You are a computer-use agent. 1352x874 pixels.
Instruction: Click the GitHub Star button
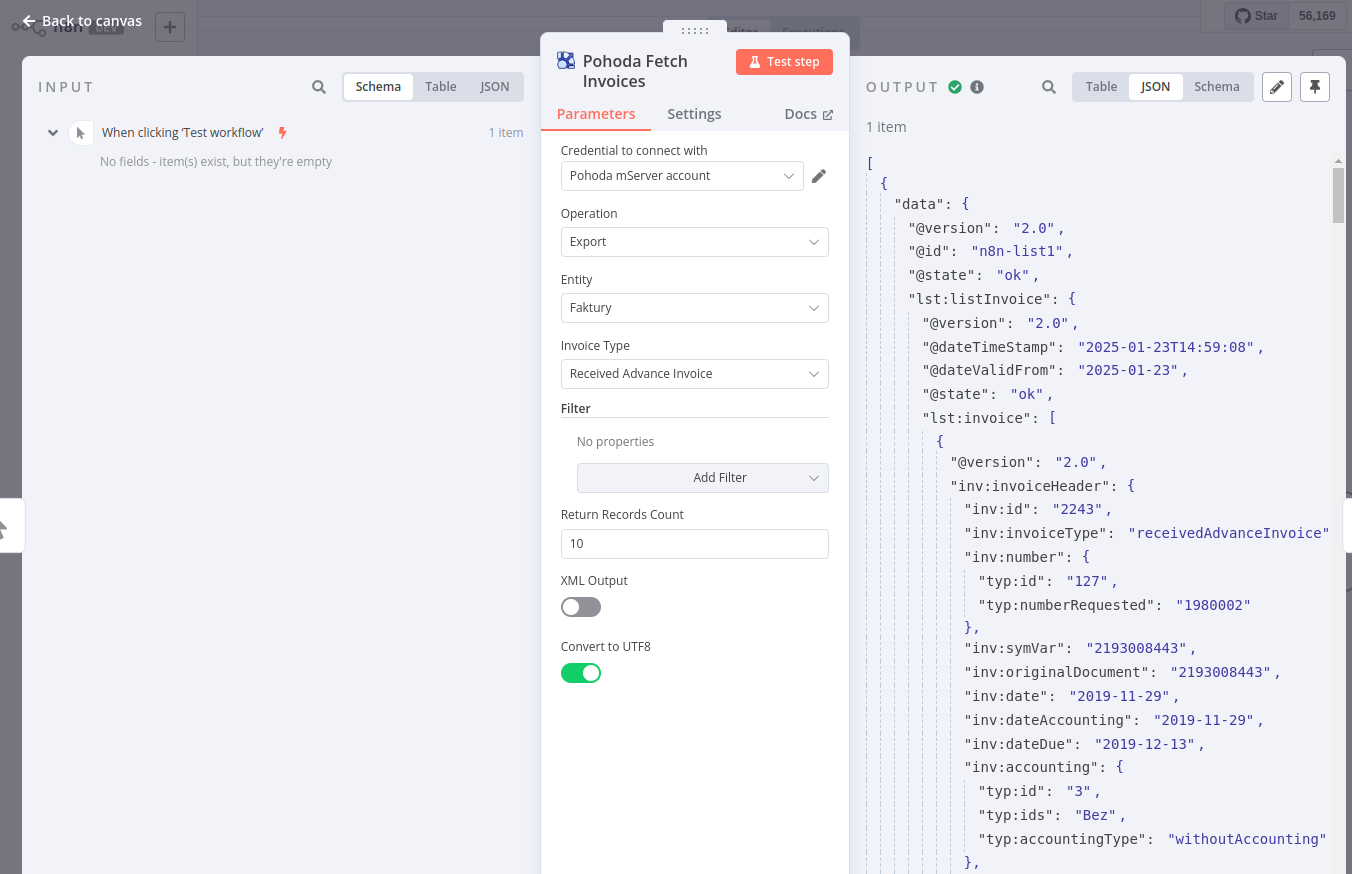coord(1256,16)
